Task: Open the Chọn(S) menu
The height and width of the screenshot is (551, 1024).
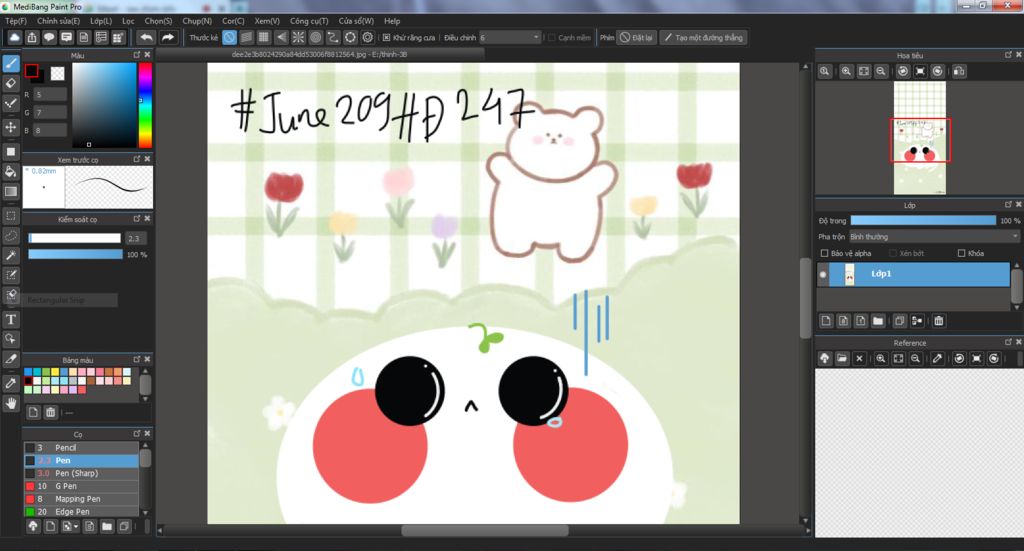Action: click(158, 21)
